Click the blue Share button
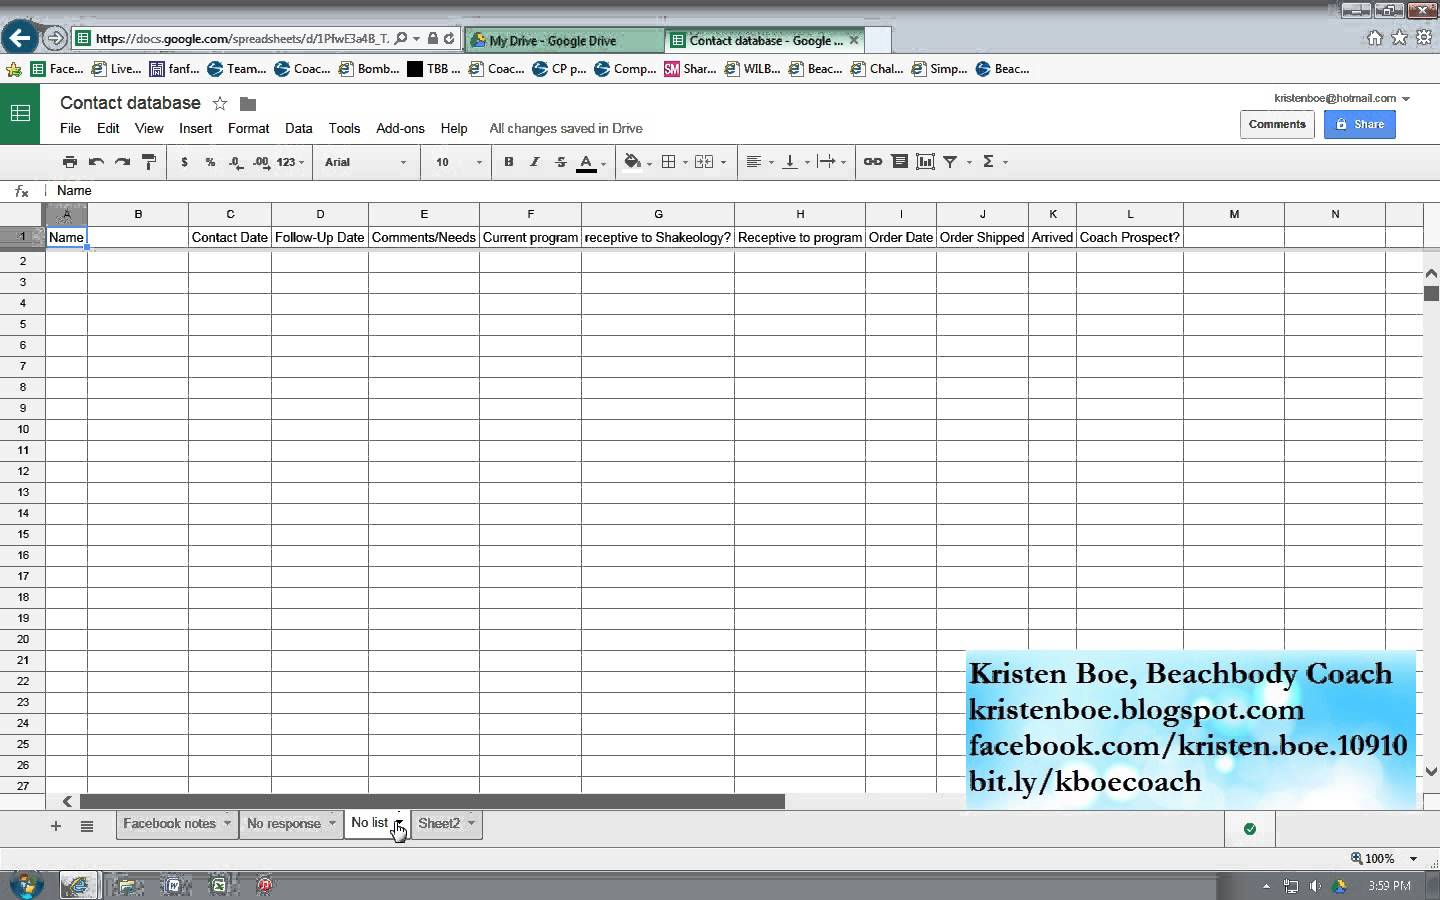This screenshot has height=900, width=1440. coord(1359,124)
